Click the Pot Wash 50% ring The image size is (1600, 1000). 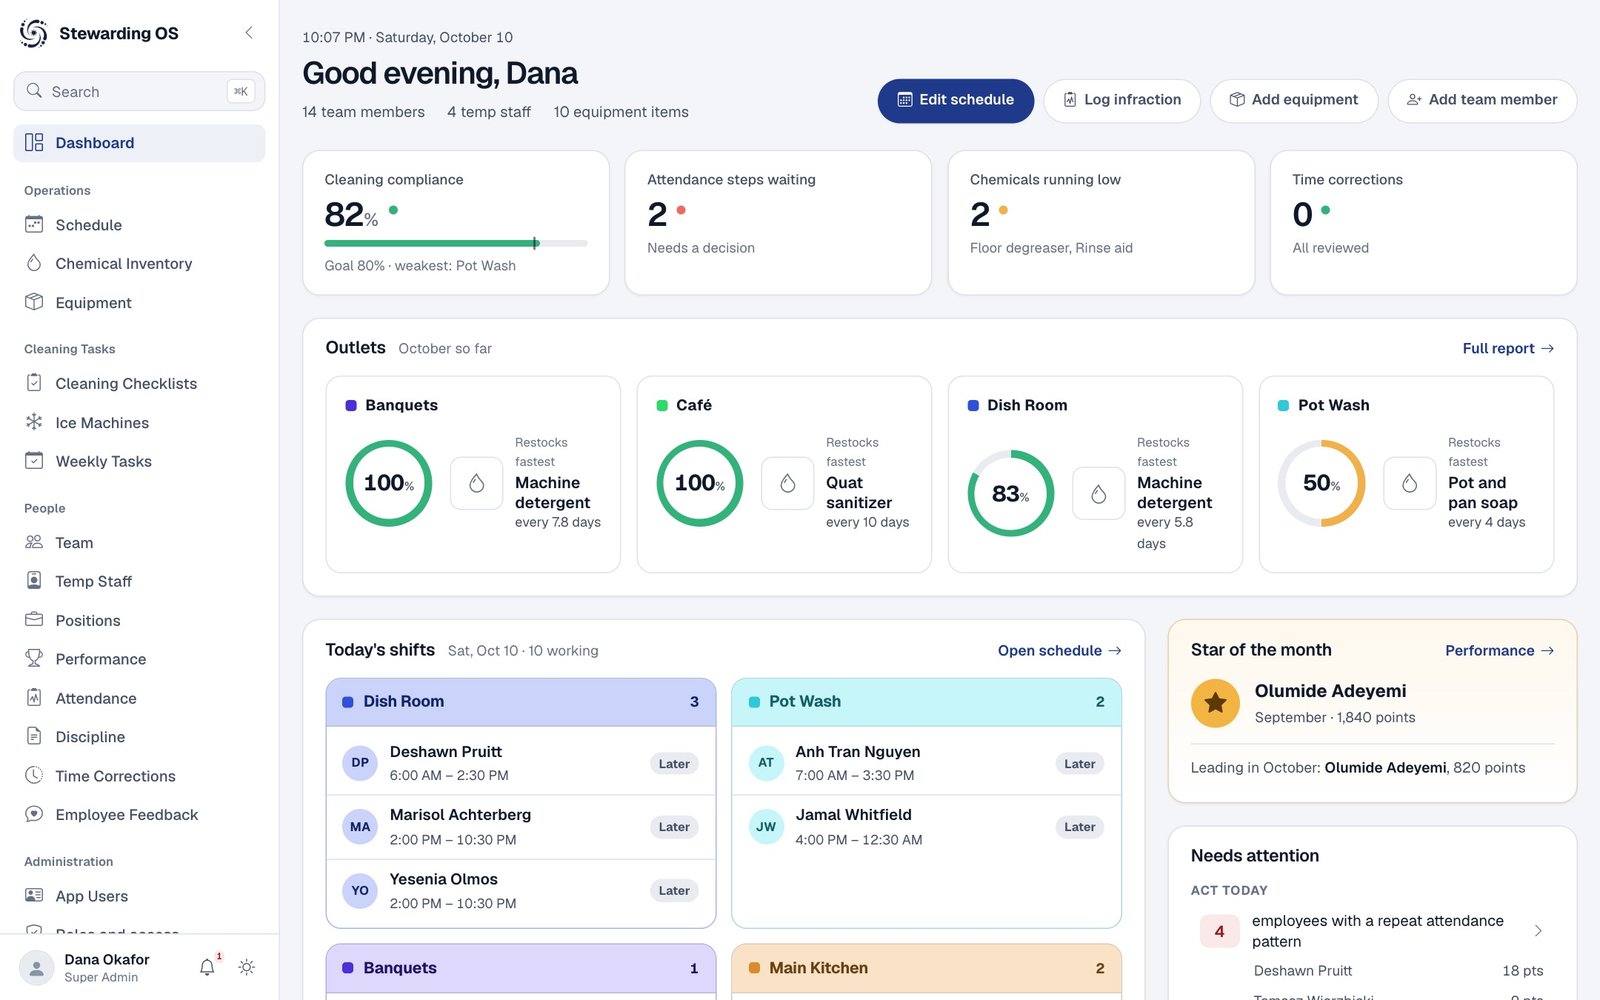tap(1322, 483)
